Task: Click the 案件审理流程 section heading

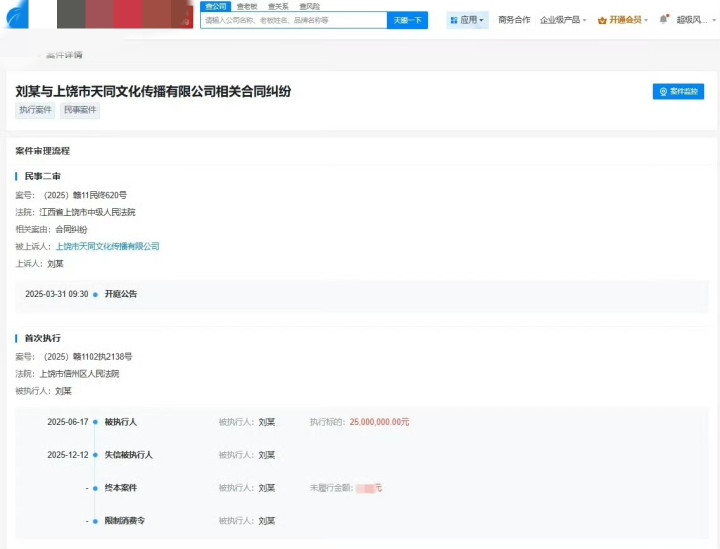Action: [43, 151]
